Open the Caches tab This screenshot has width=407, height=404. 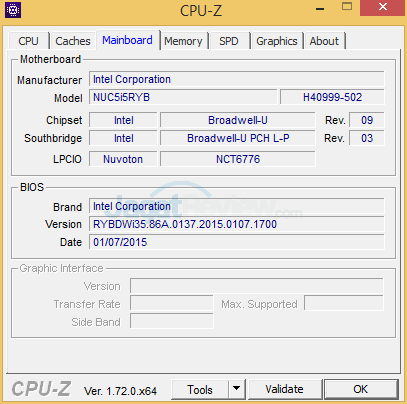coord(73,41)
